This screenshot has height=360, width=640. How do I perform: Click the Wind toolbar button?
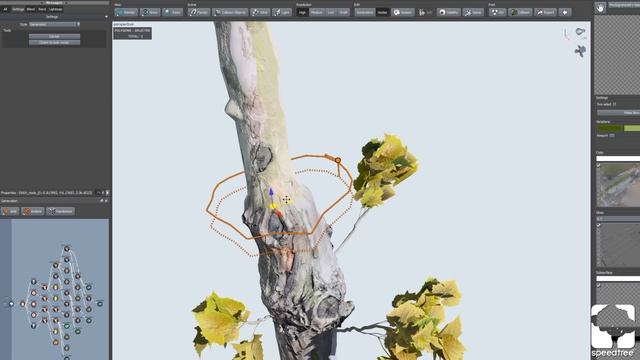(260, 12)
